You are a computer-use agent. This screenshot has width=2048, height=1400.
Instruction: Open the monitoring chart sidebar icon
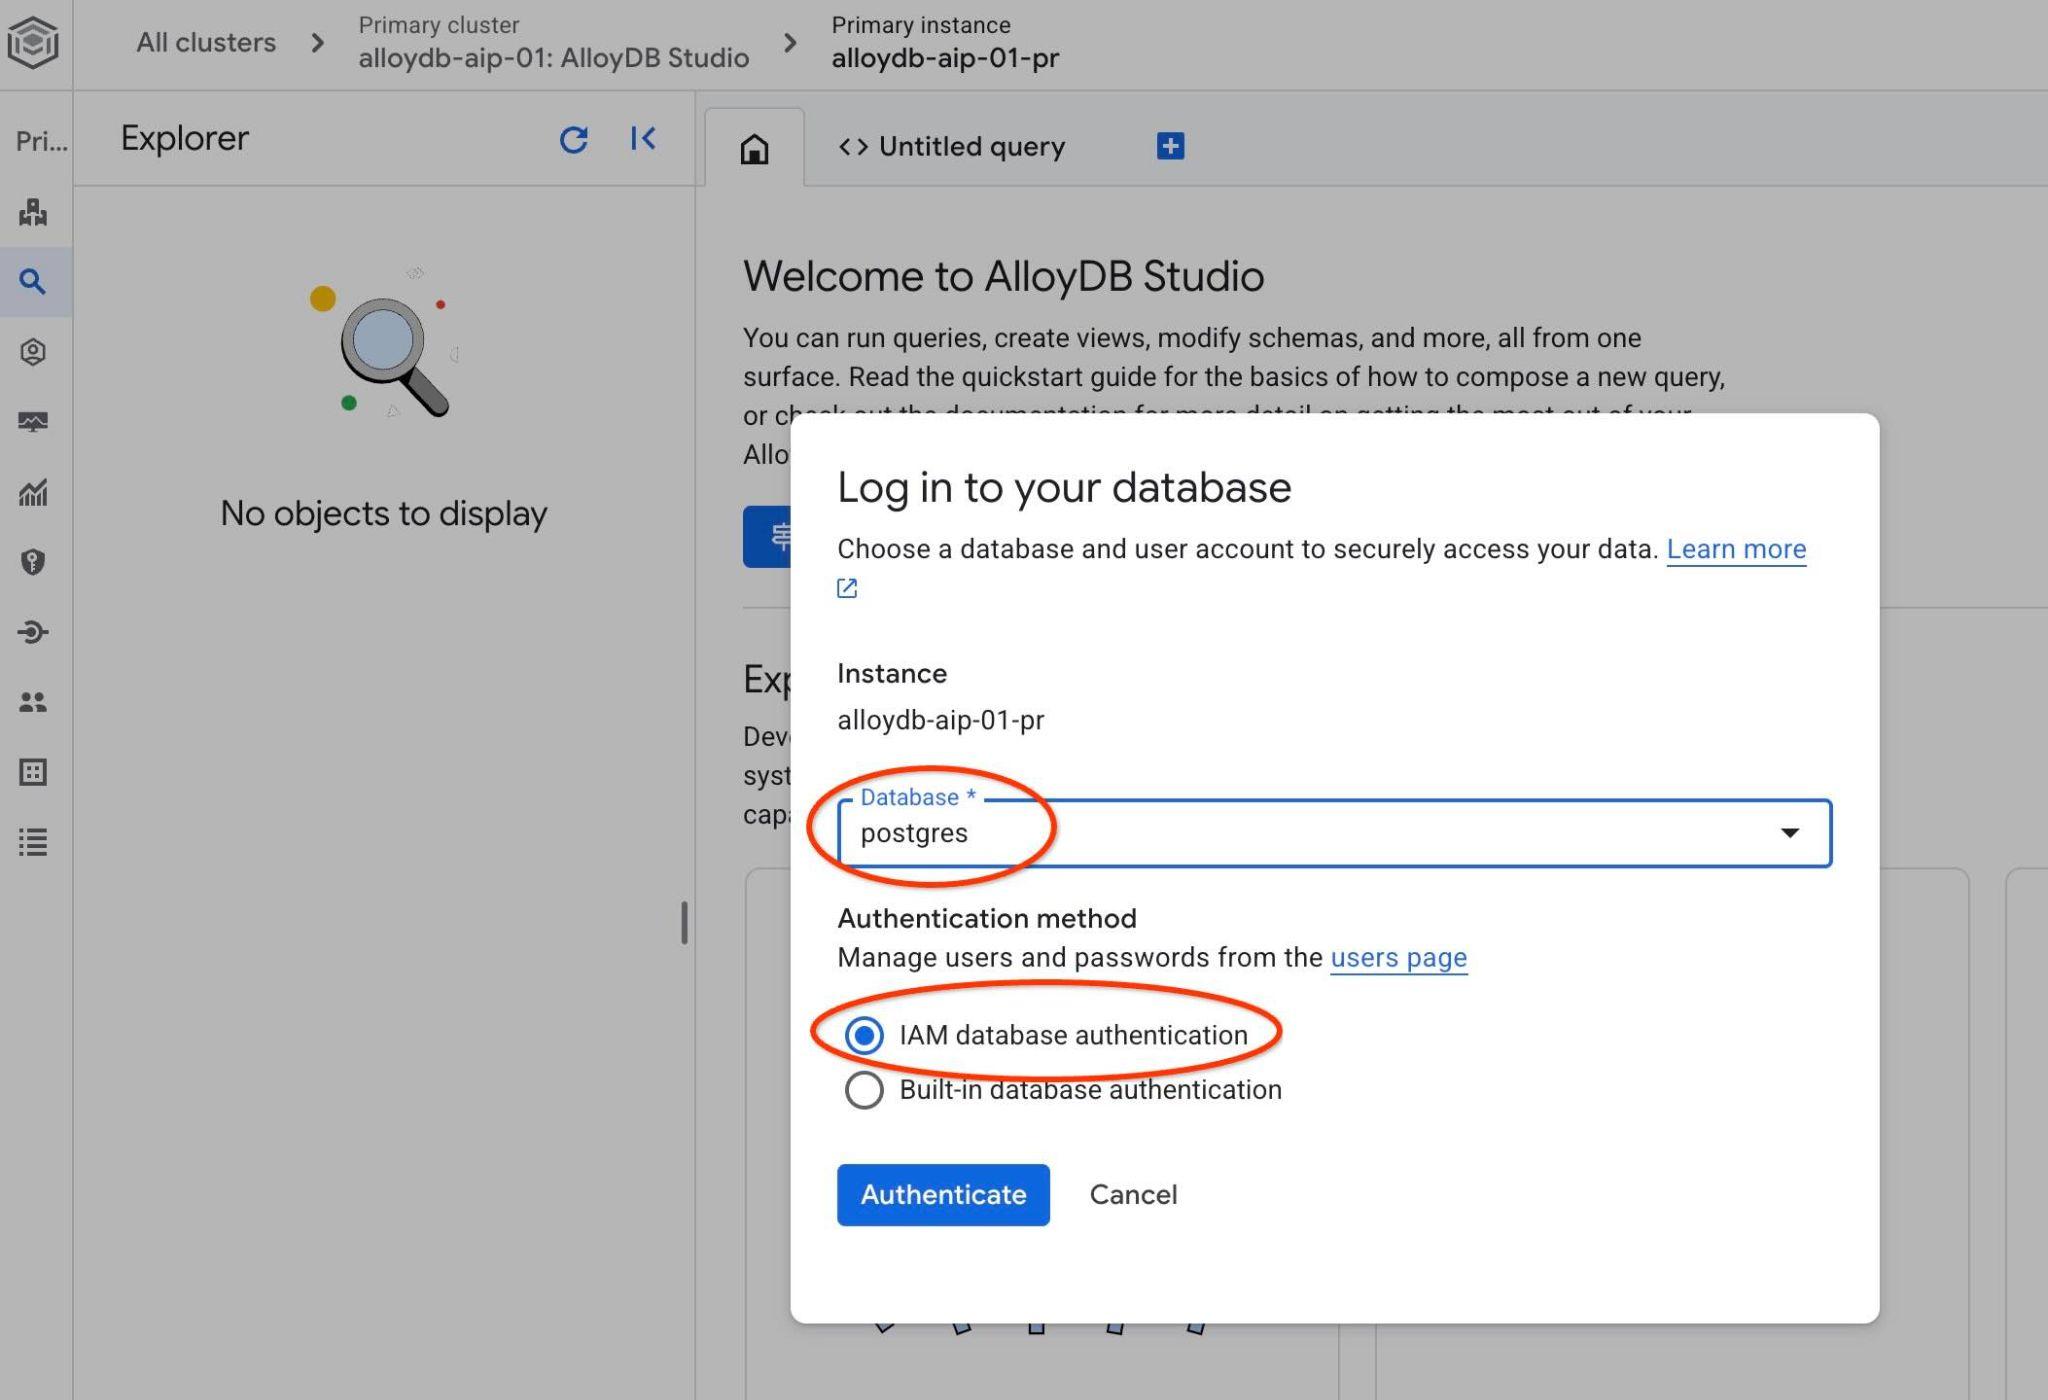tap(33, 492)
